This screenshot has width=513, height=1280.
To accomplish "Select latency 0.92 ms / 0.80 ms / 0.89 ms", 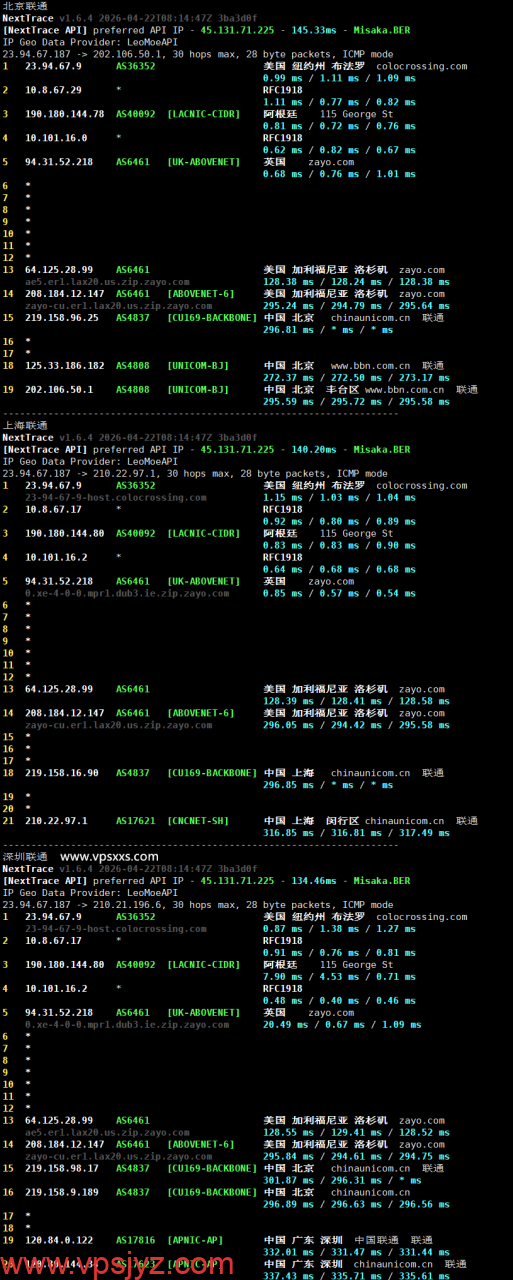I will [x=340, y=521].
